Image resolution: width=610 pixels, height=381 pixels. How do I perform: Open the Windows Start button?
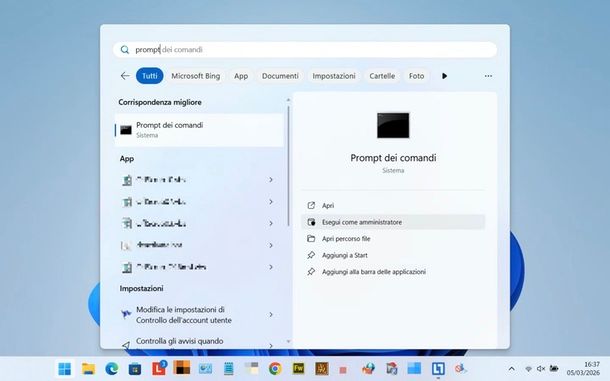coord(65,369)
